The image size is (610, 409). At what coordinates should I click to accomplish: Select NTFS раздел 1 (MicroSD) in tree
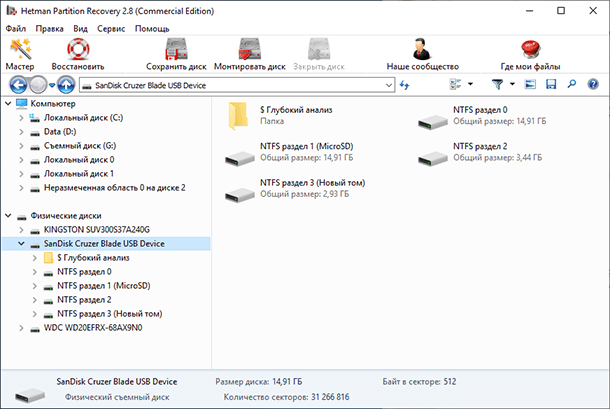click(103, 286)
